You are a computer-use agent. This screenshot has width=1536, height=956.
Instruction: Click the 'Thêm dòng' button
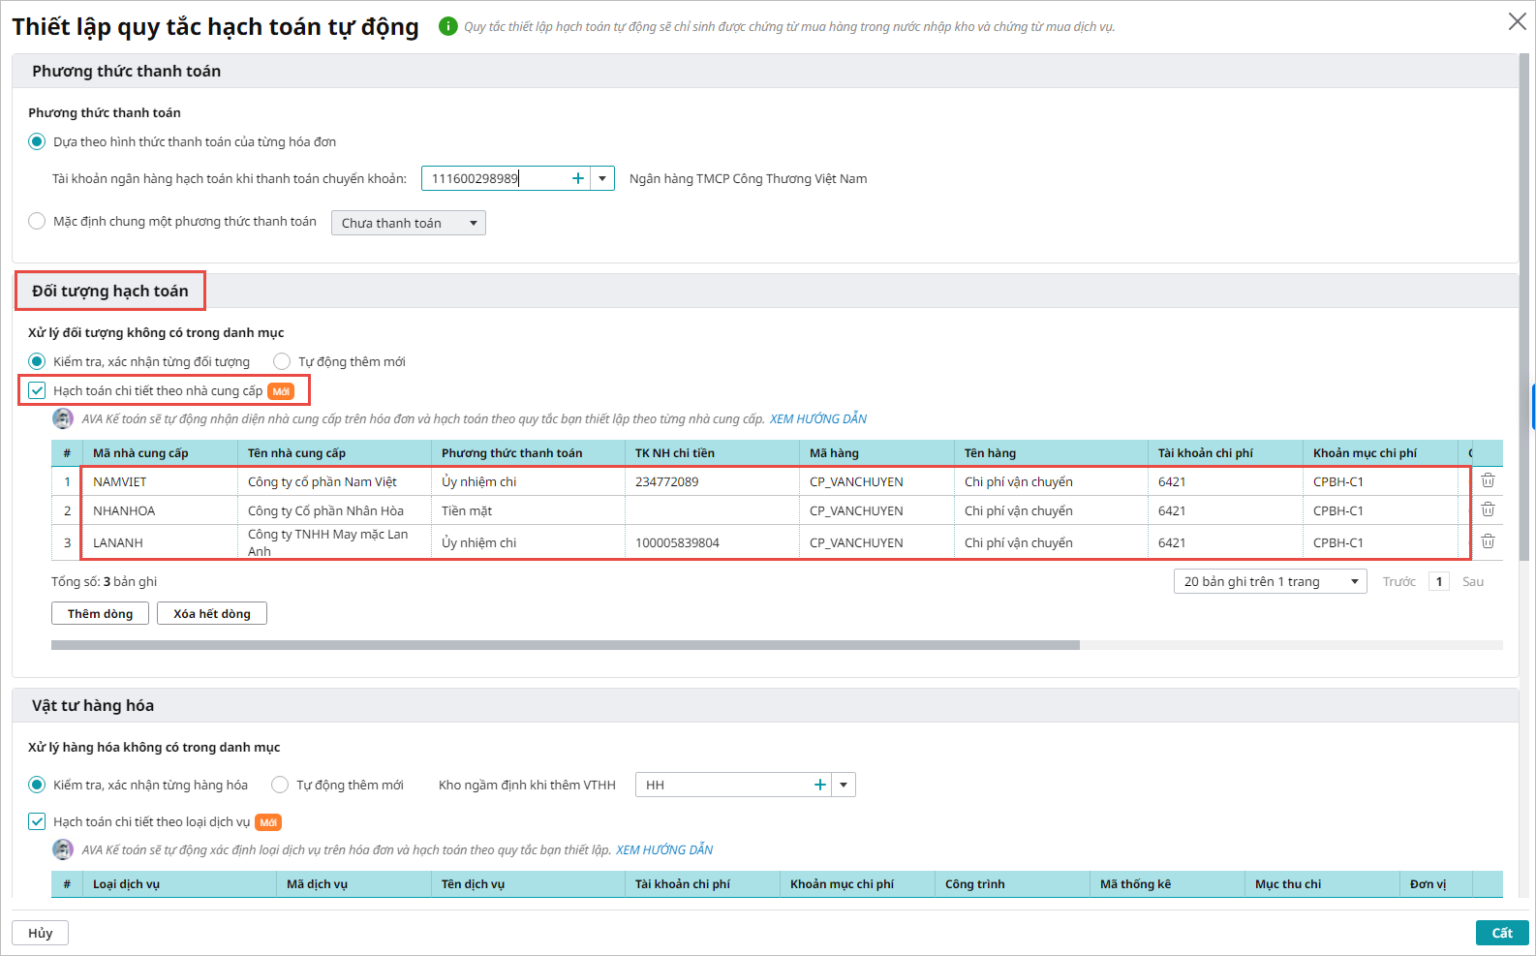click(100, 613)
